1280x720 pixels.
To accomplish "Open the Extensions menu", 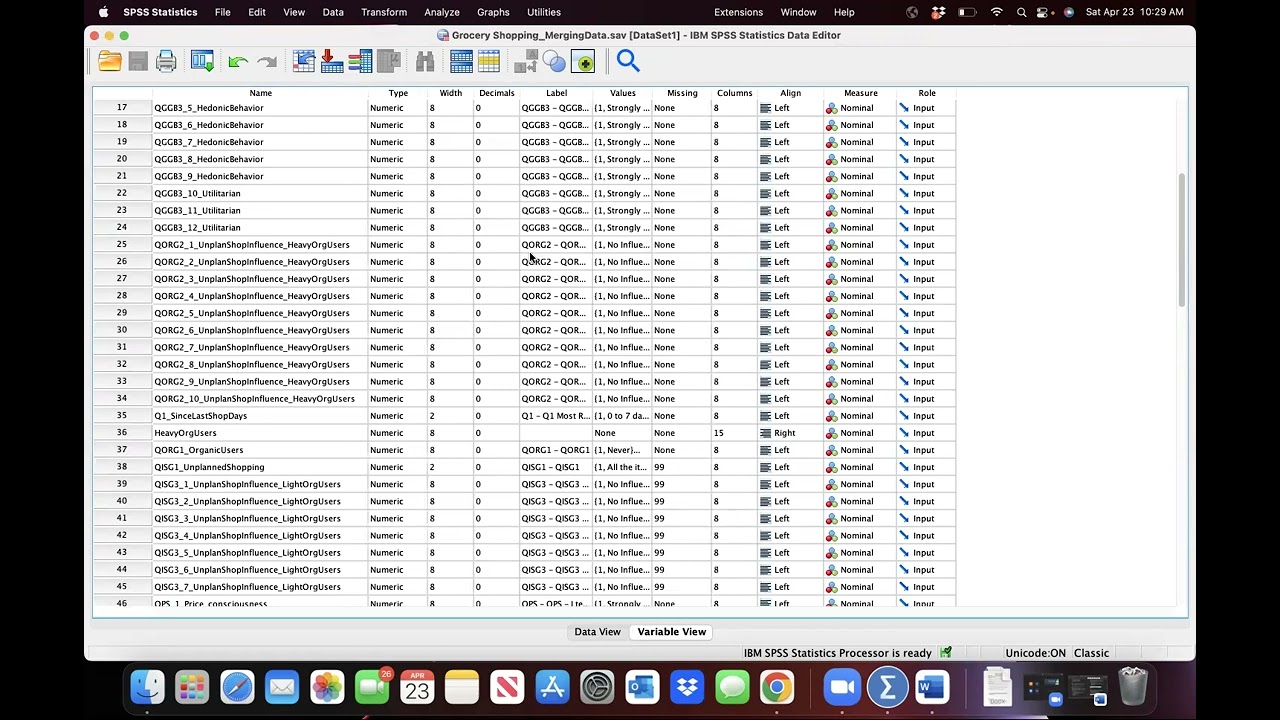I will pyautogui.click(x=738, y=12).
